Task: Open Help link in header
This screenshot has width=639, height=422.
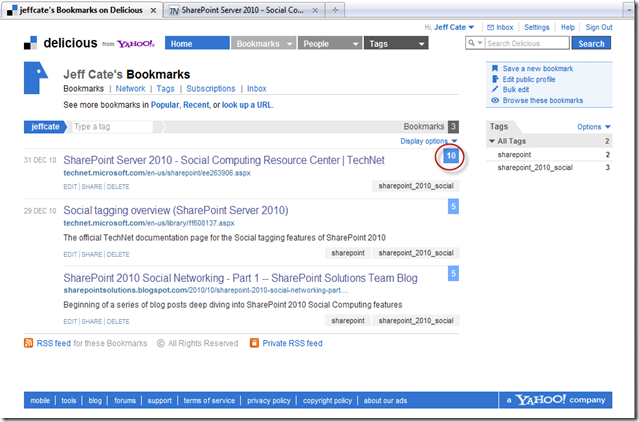Action: tap(568, 27)
